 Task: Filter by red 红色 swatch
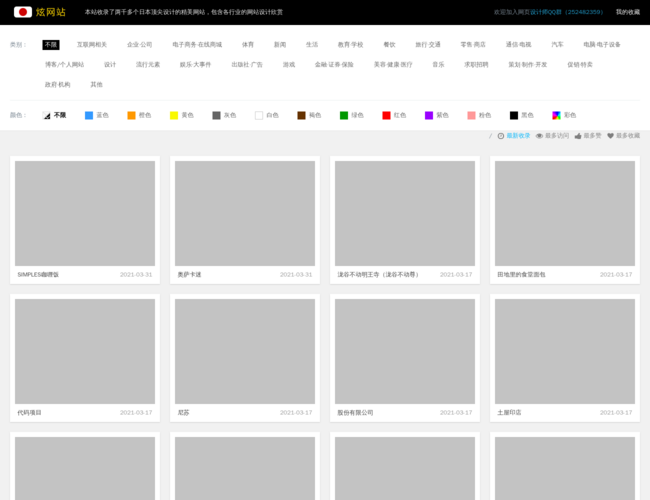click(x=386, y=116)
